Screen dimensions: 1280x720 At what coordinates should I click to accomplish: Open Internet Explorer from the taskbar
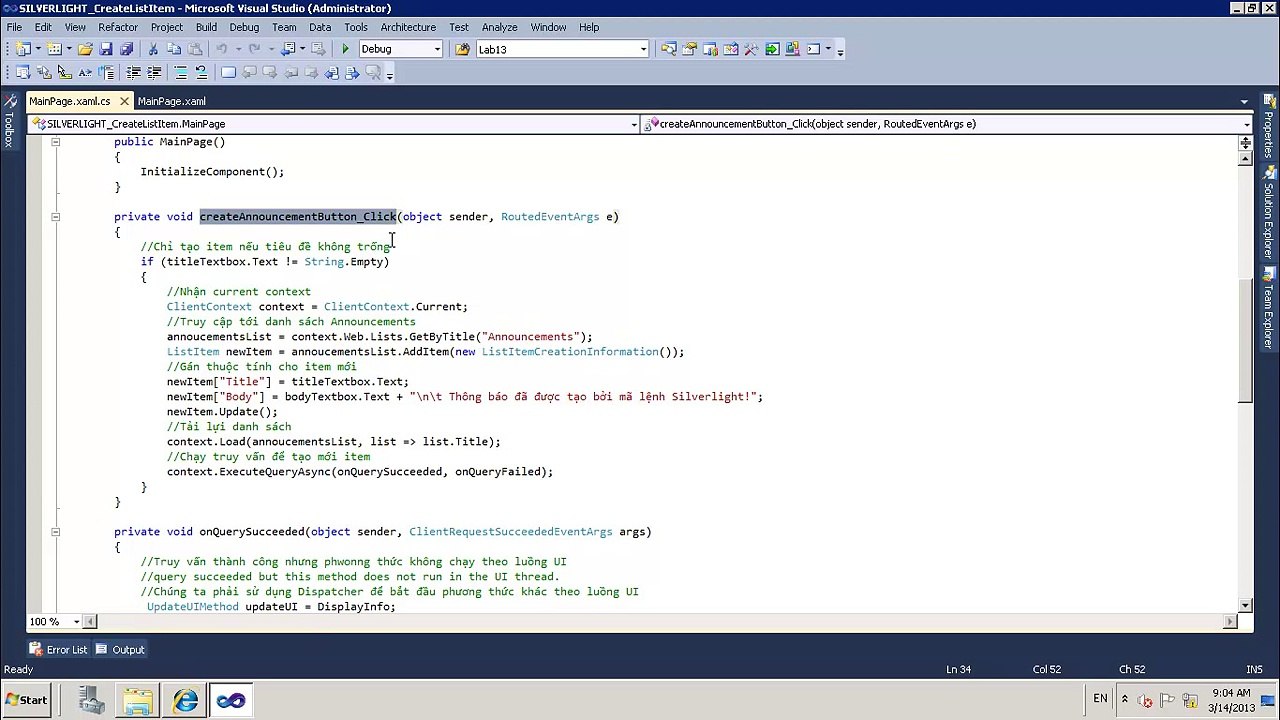pos(185,700)
